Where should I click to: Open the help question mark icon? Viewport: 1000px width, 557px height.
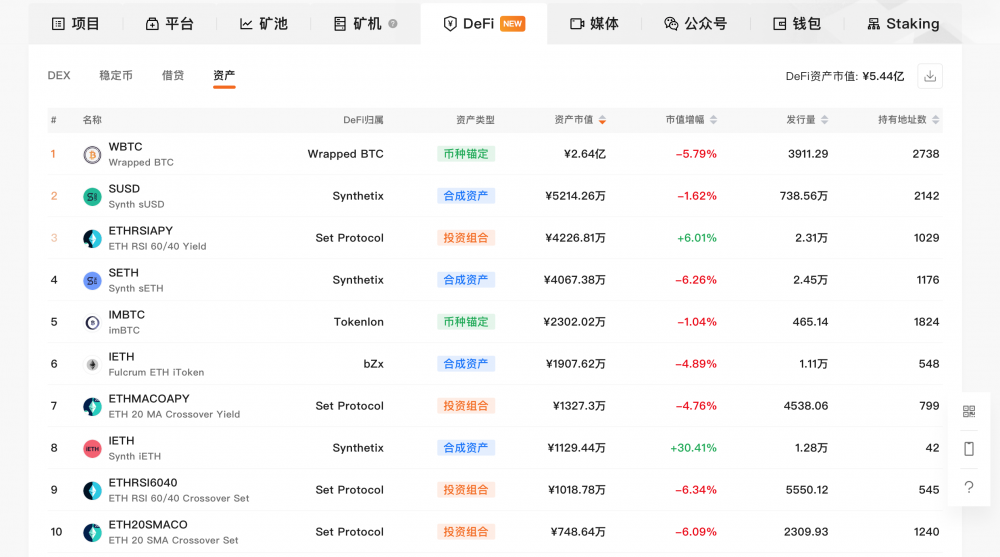(x=968, y=487)
